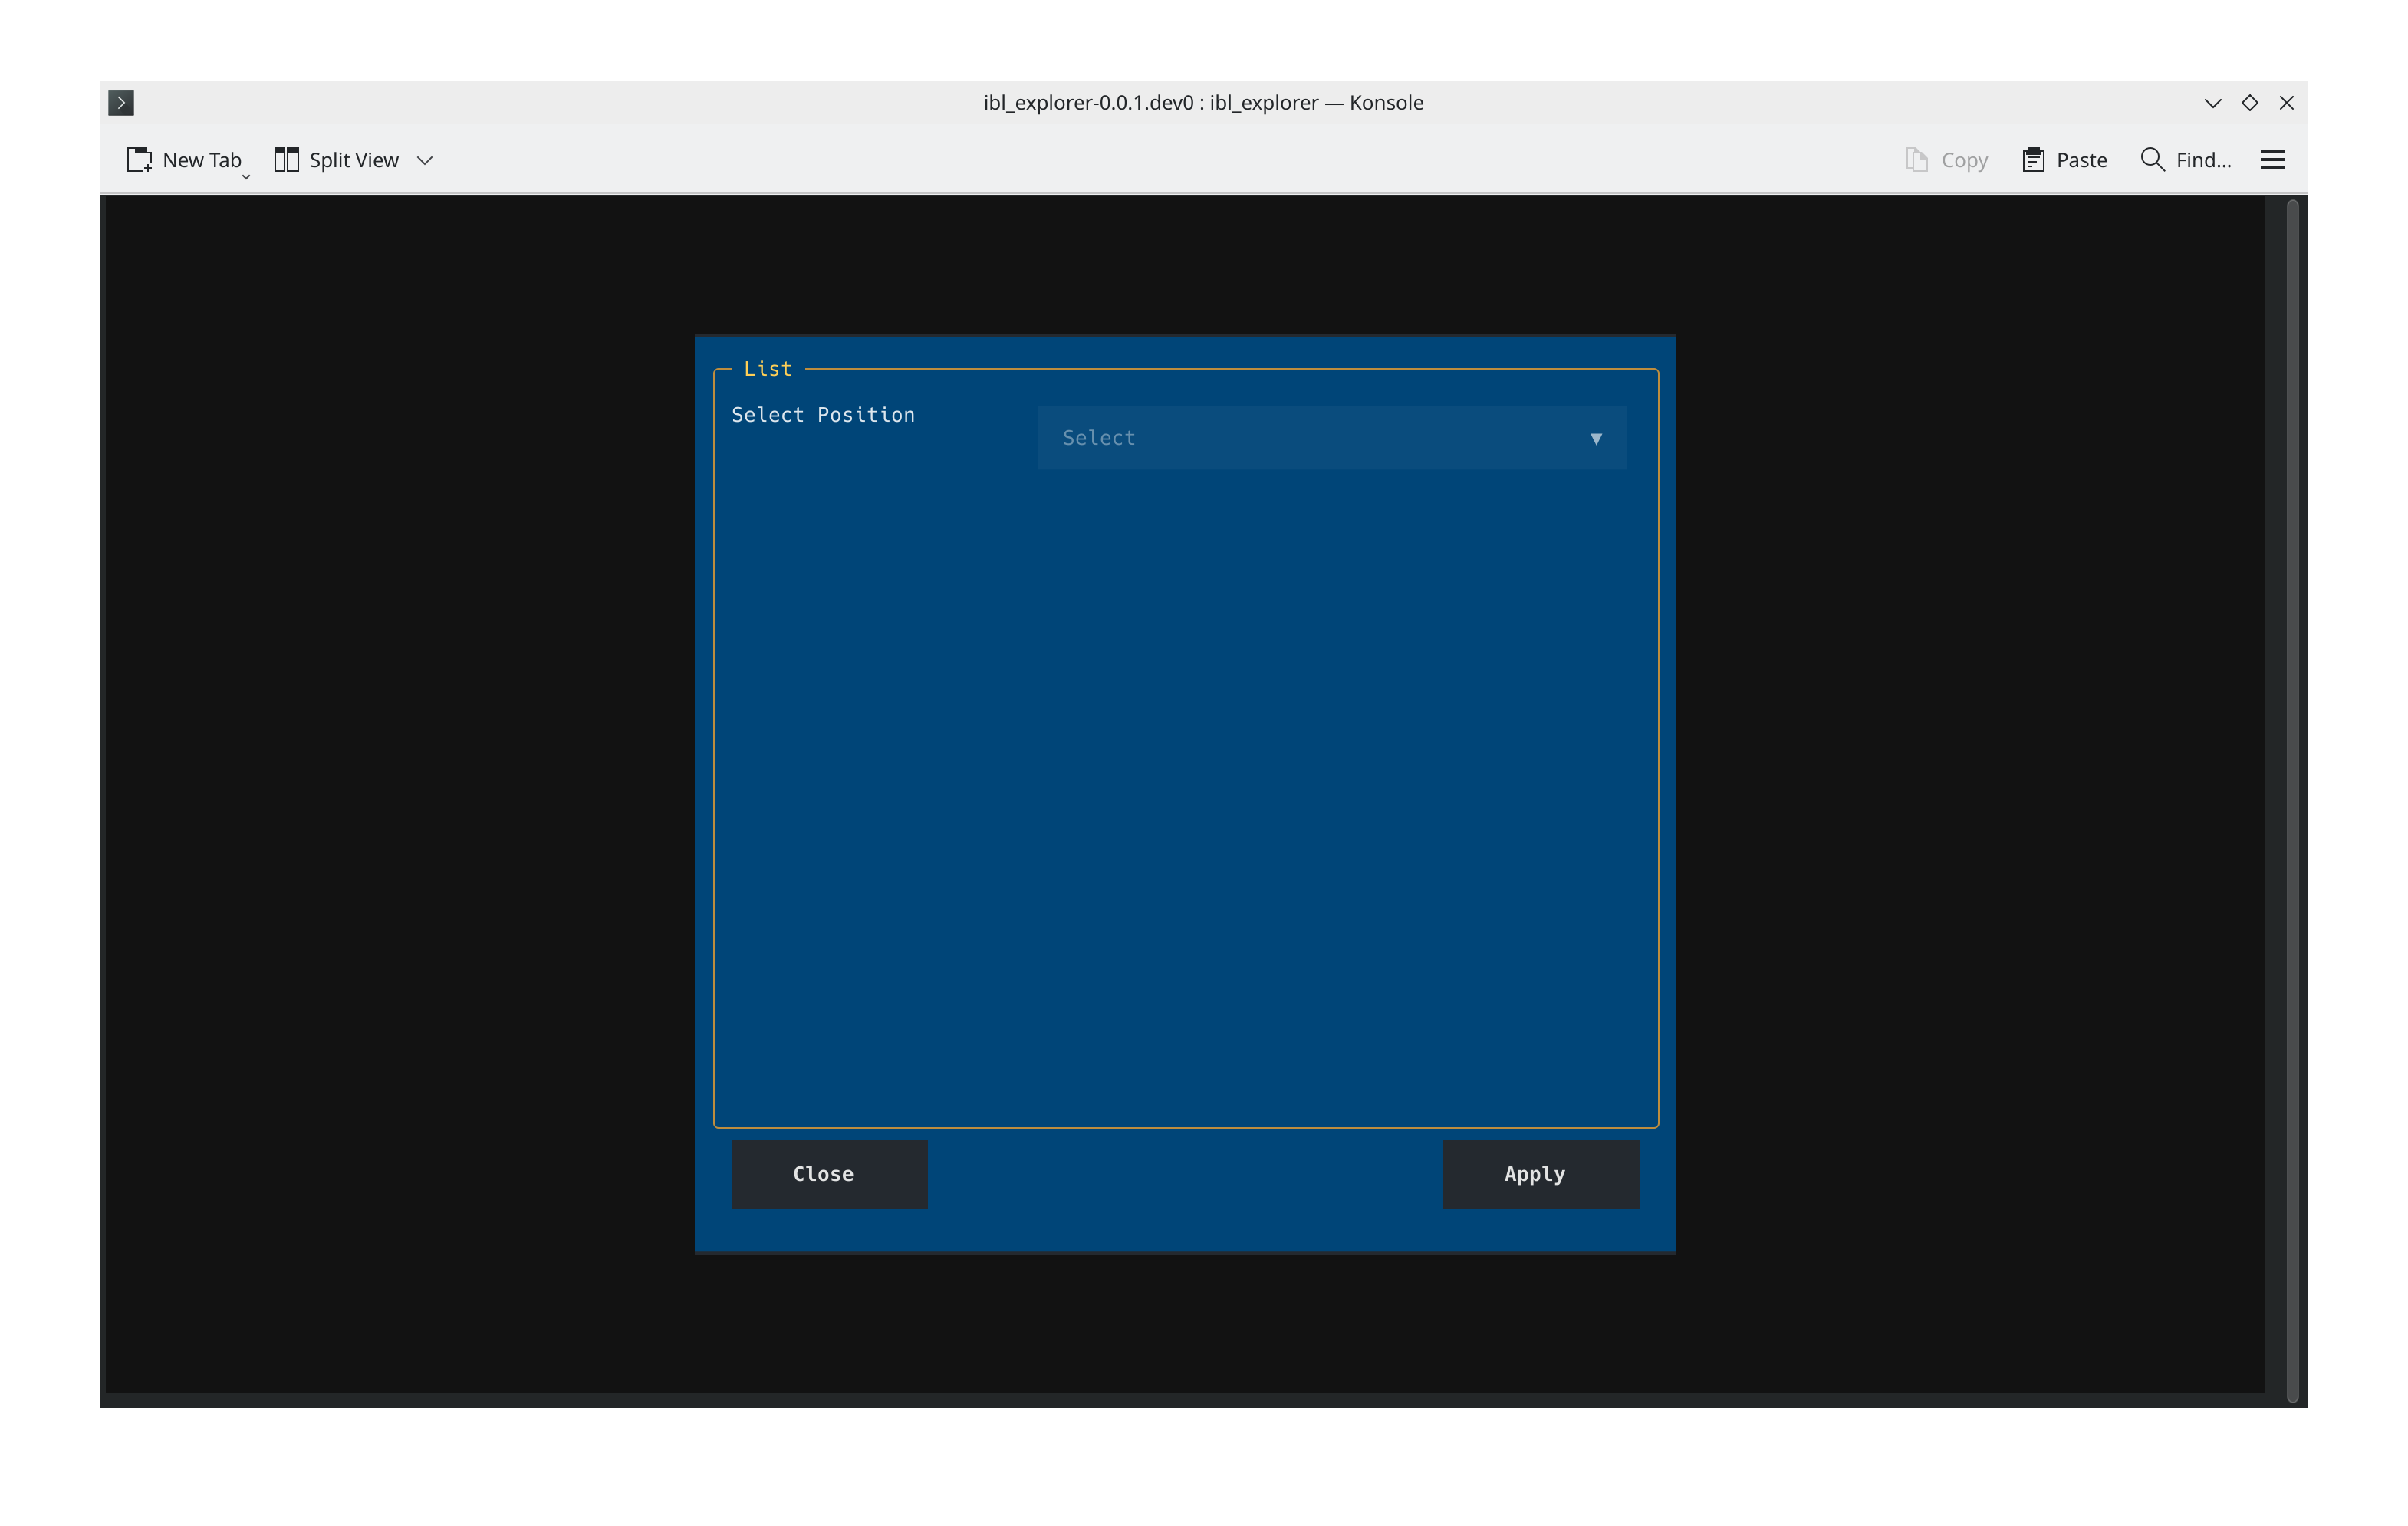The height and width of the screenshot is (1526, 2408).
Task: Maximize the Konsole window
Action: pyautogui.click(x=2250, y=103)
